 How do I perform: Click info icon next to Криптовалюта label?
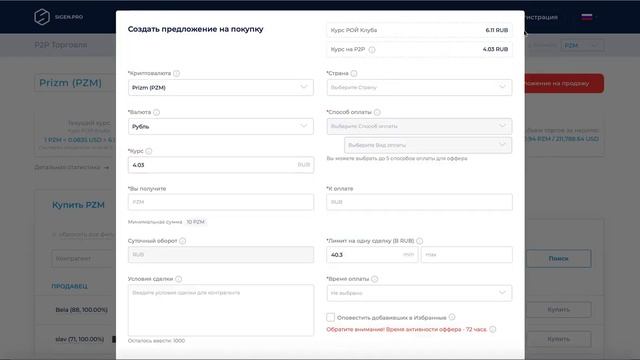tap(176, 73)
